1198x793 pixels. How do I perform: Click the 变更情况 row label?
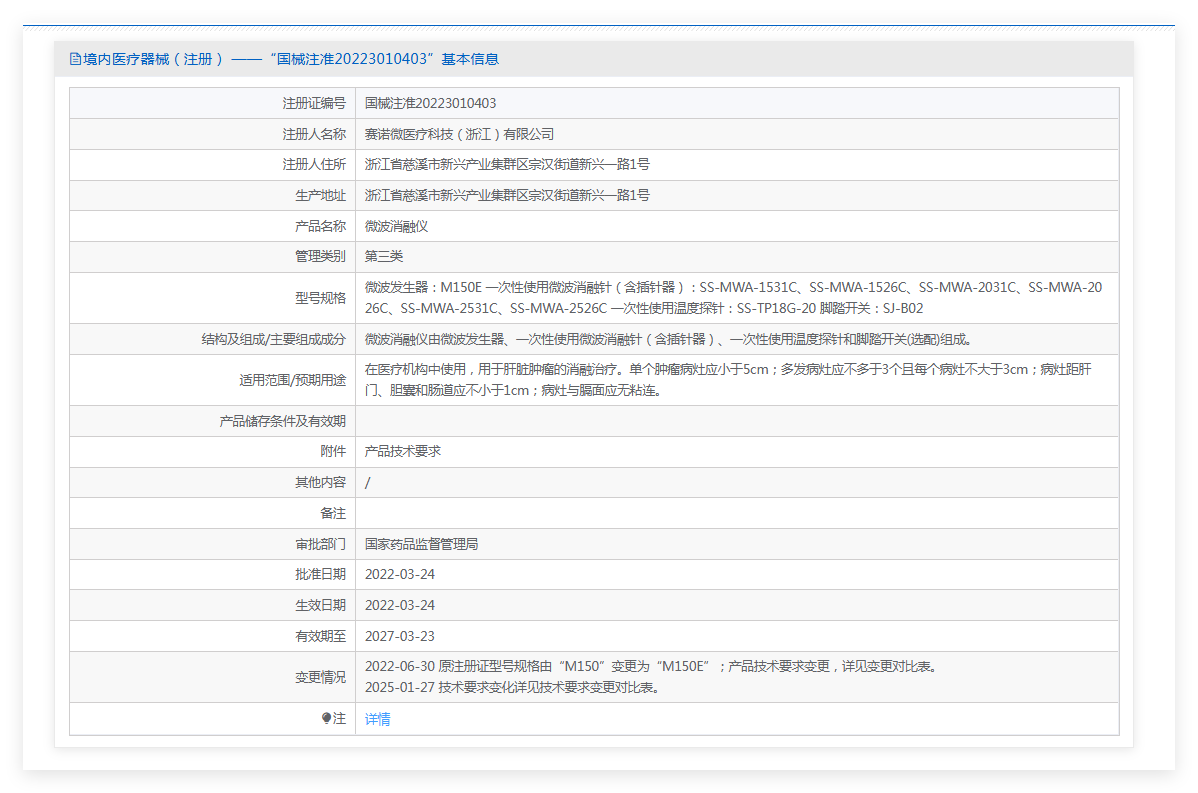[x=320, y=677]
